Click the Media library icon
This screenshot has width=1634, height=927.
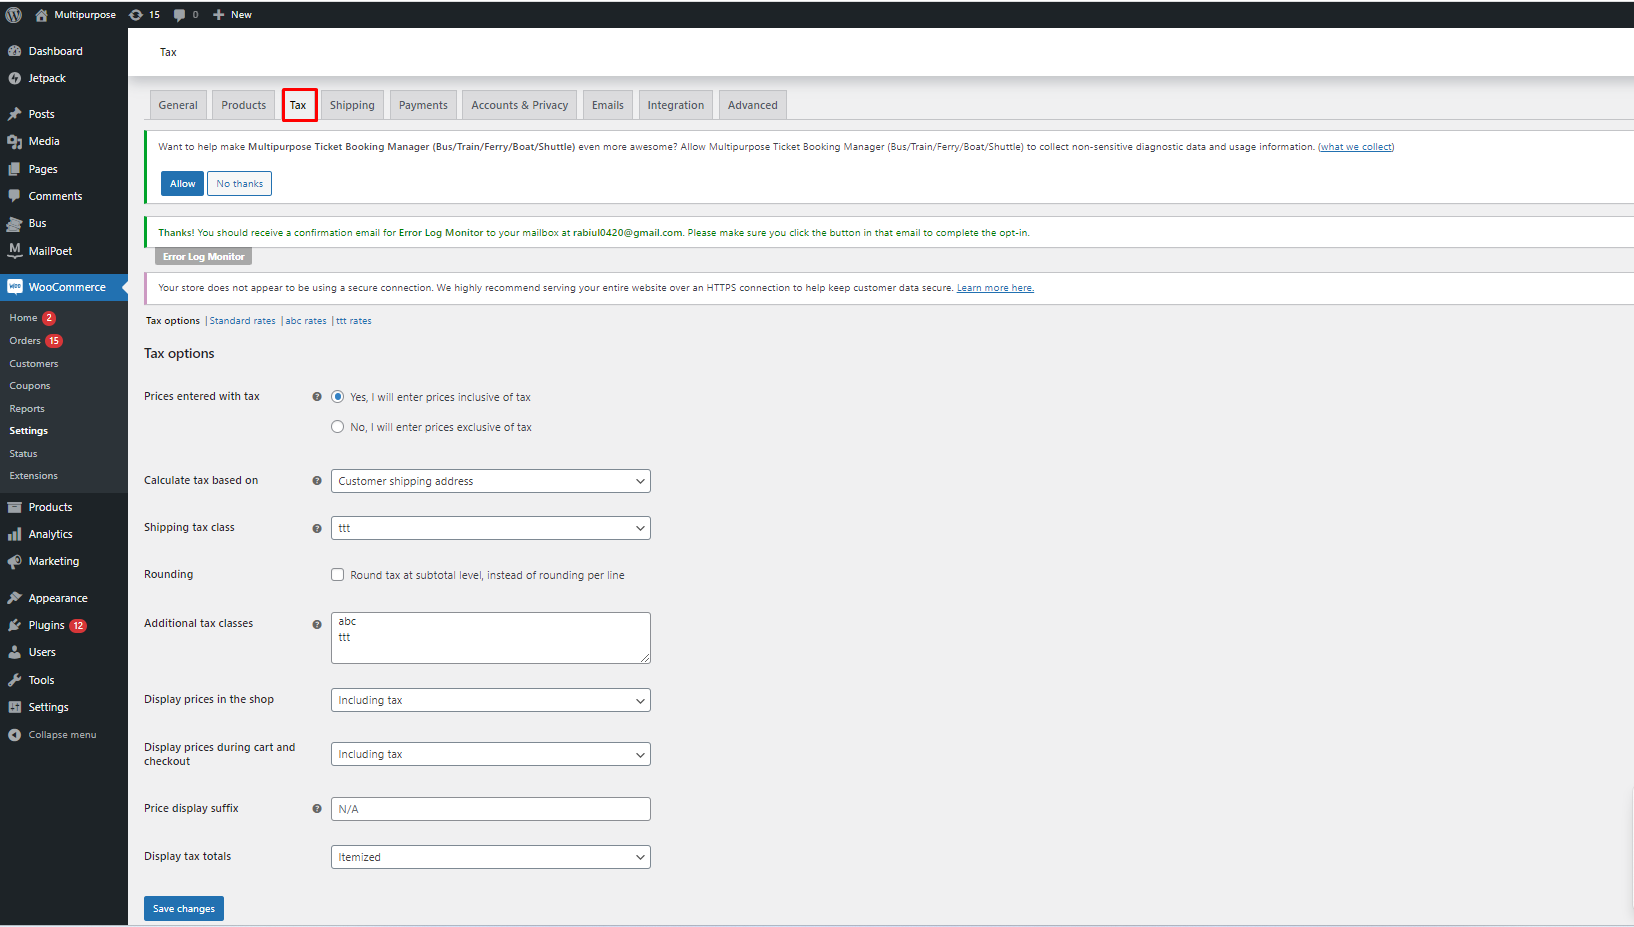tap(15, 141)
